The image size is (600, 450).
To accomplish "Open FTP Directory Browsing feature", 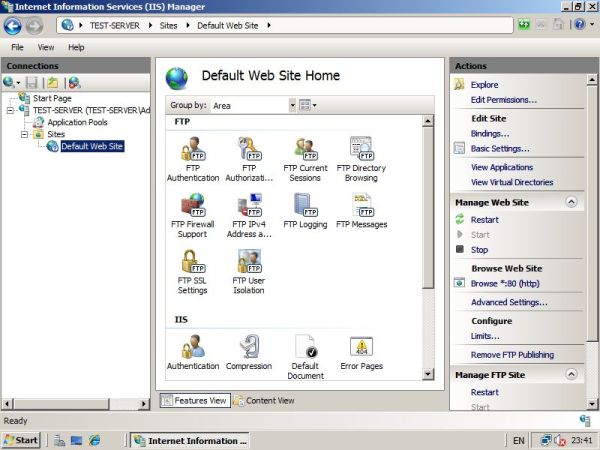I will pyautogui.click(x=361, y=159).
